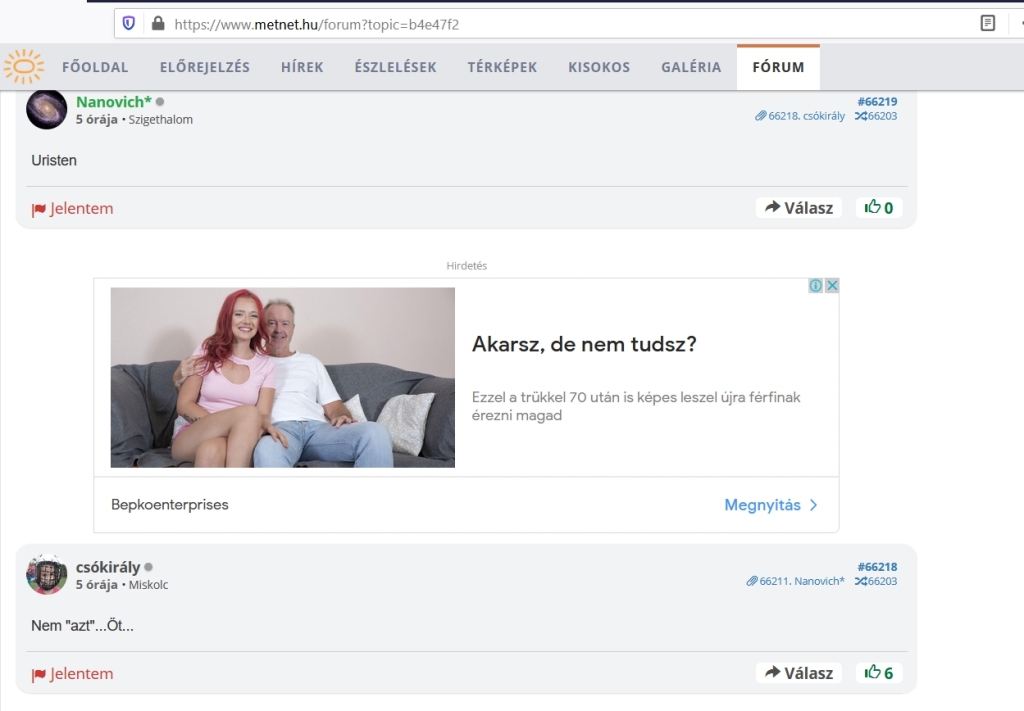
Task: Open the ELŐREJELZÉS menu item
Action: coord(205,67)
